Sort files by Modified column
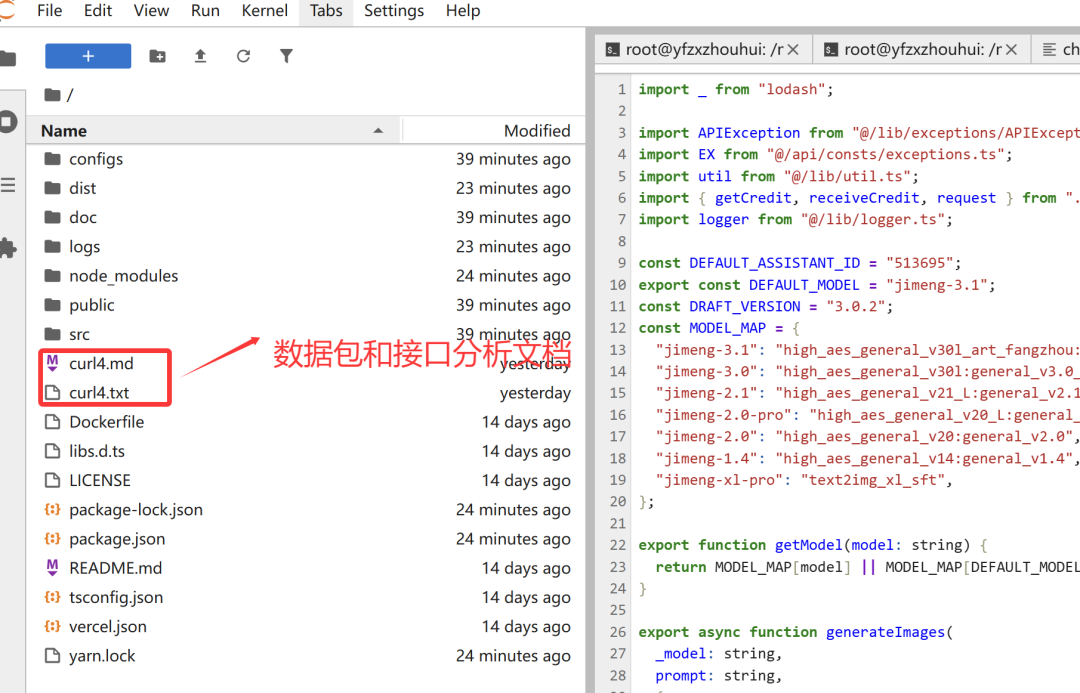The width and height of the screenshot is (1080, 693). pyautogui.click(x=537, y=131)
